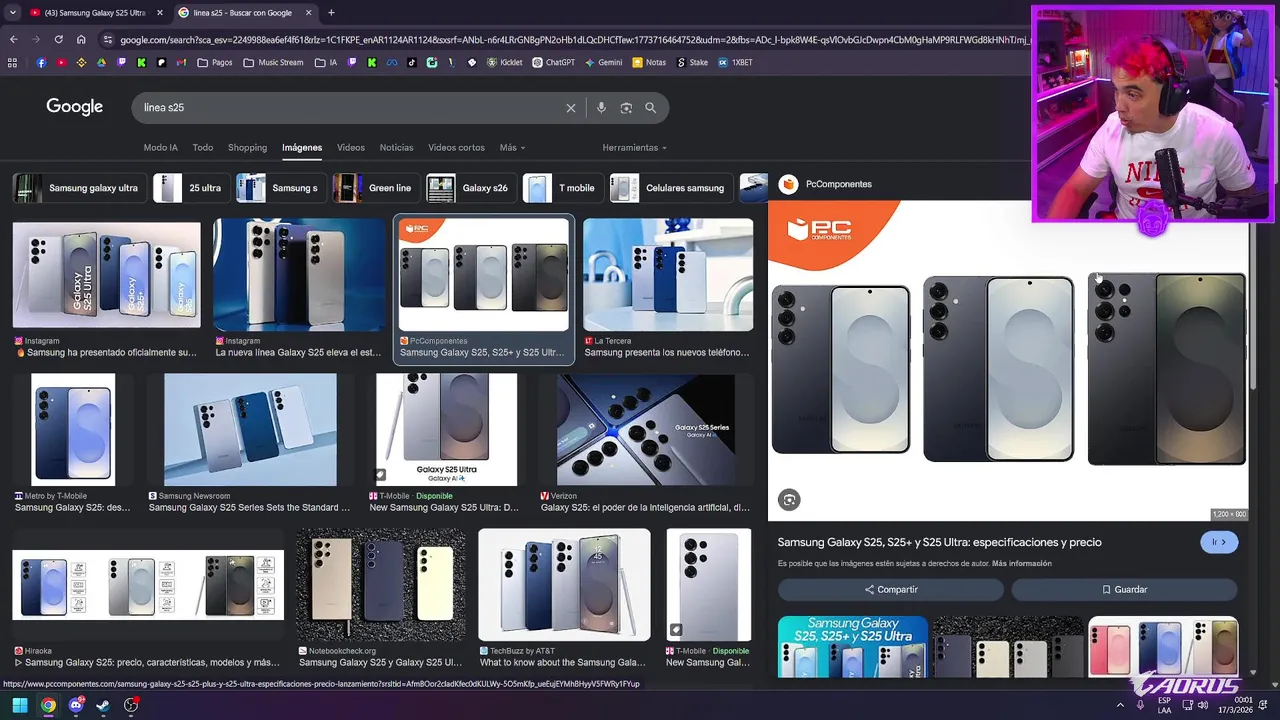
Task: Open the Stake bookmark
Action: pos(692,62)
